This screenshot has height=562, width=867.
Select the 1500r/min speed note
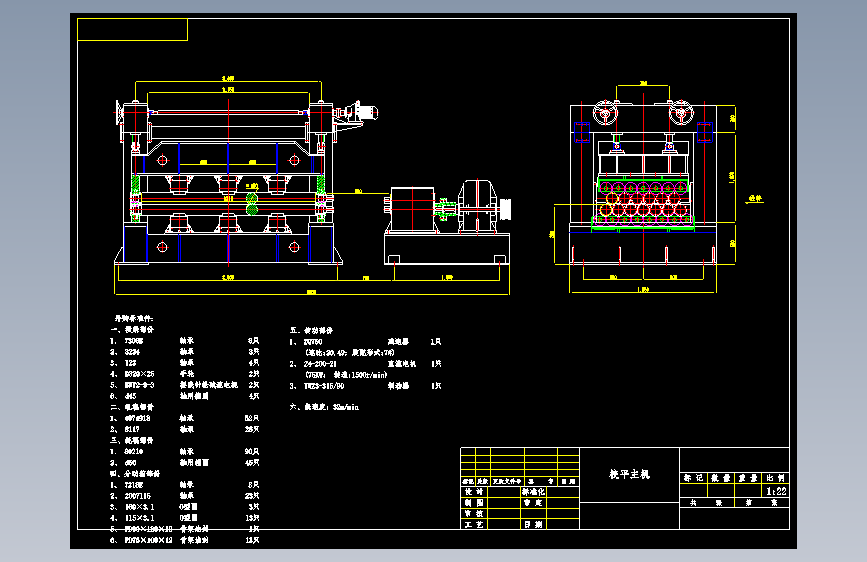click(x=347, y=375)
